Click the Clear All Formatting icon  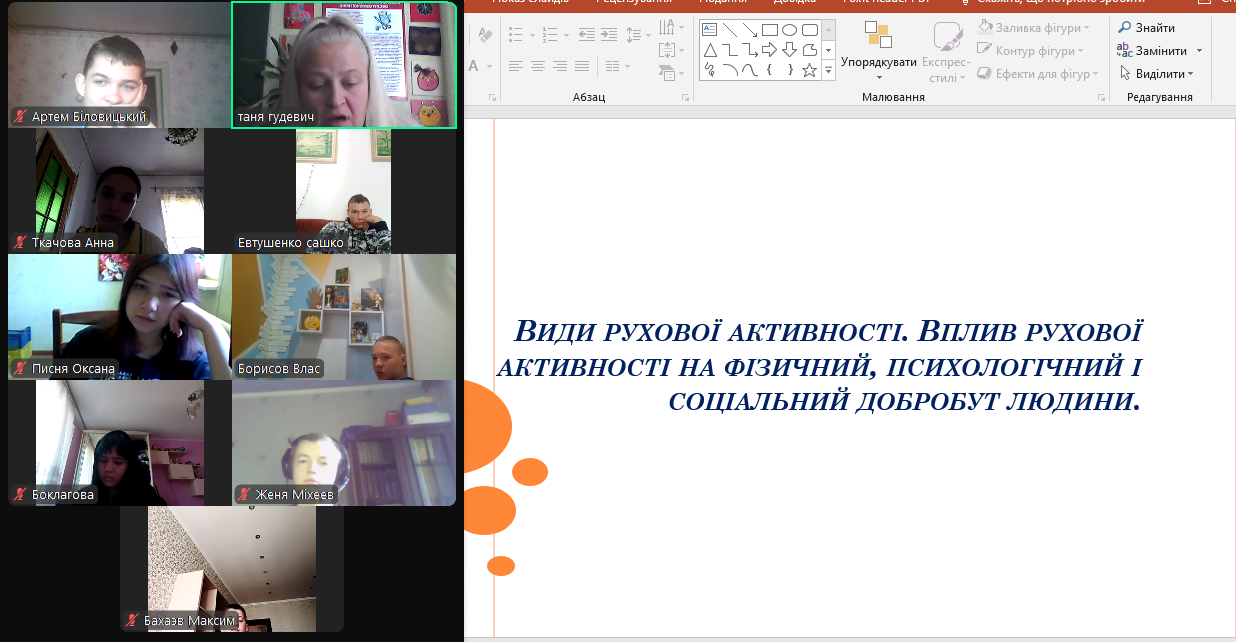coord(486,35)
